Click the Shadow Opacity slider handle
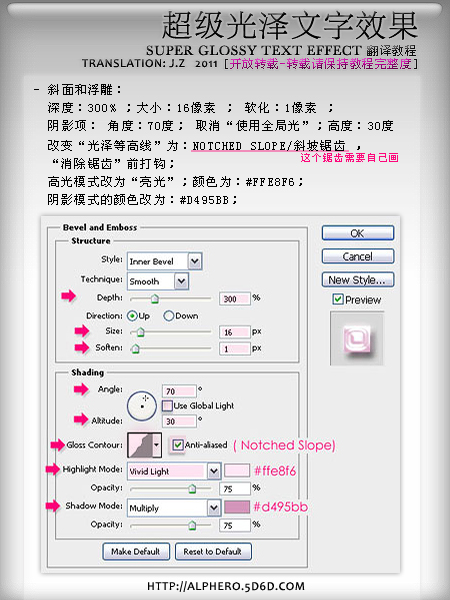Image resolution: width=450 pixels, height=600 pixels. 192,525
